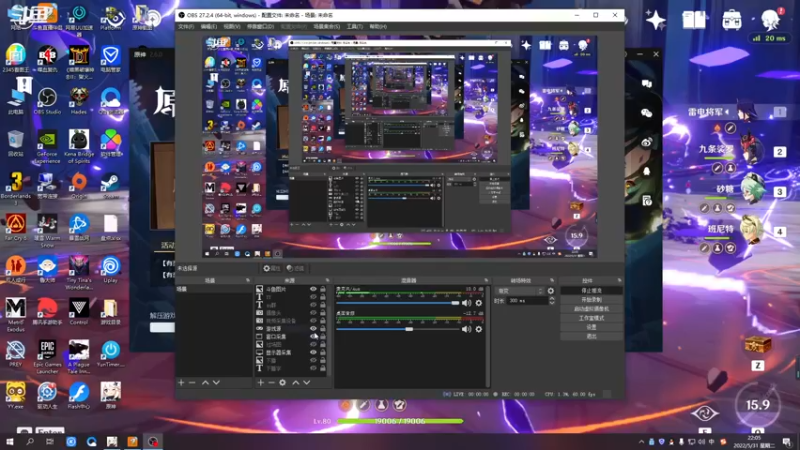Open source properties gear below sources list
This screenshot has height=450, width=800.
pyautogui.click(x=283, y=382)
